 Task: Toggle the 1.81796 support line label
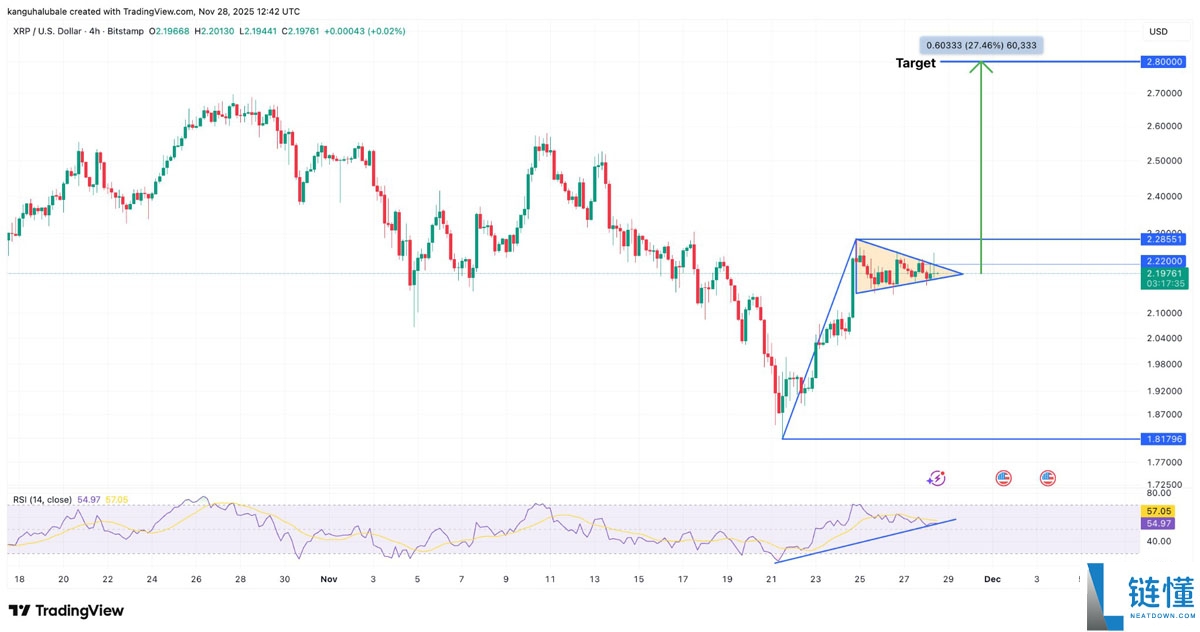click(1163, 439)
